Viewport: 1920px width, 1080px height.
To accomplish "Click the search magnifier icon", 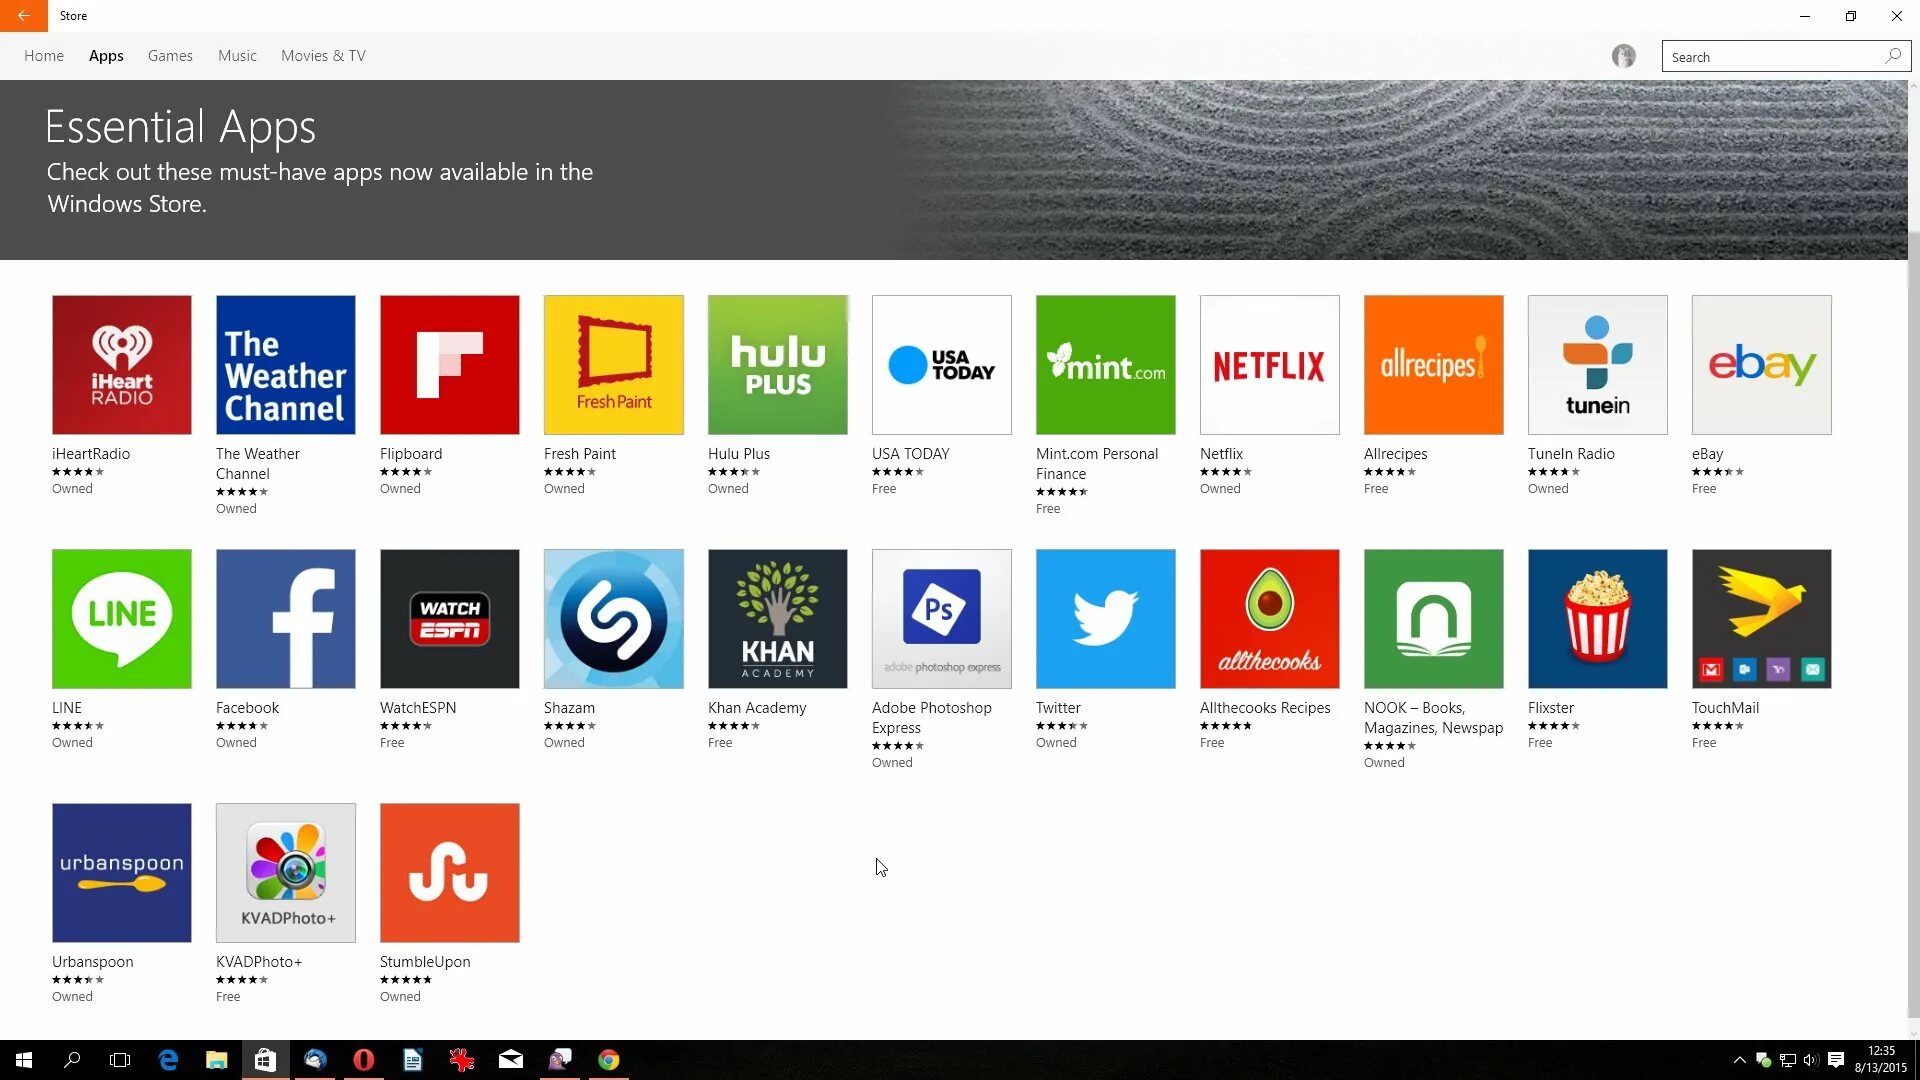I will pyautogui.click(x=1893, y=56).
